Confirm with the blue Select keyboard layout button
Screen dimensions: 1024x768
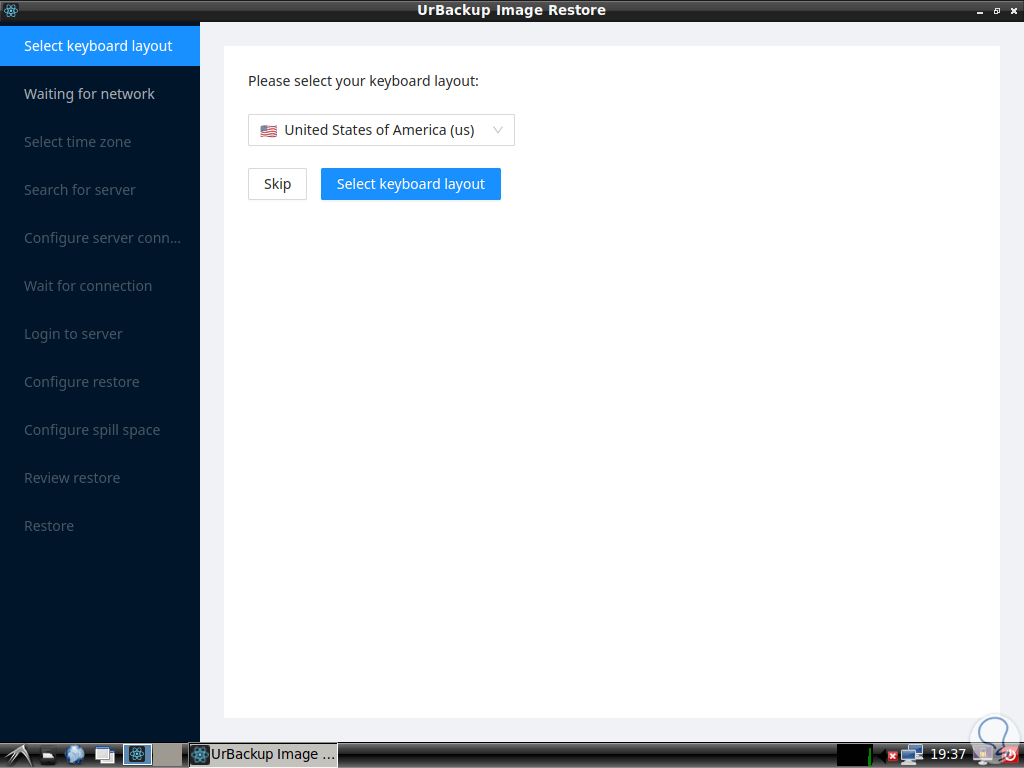[411, 184]
